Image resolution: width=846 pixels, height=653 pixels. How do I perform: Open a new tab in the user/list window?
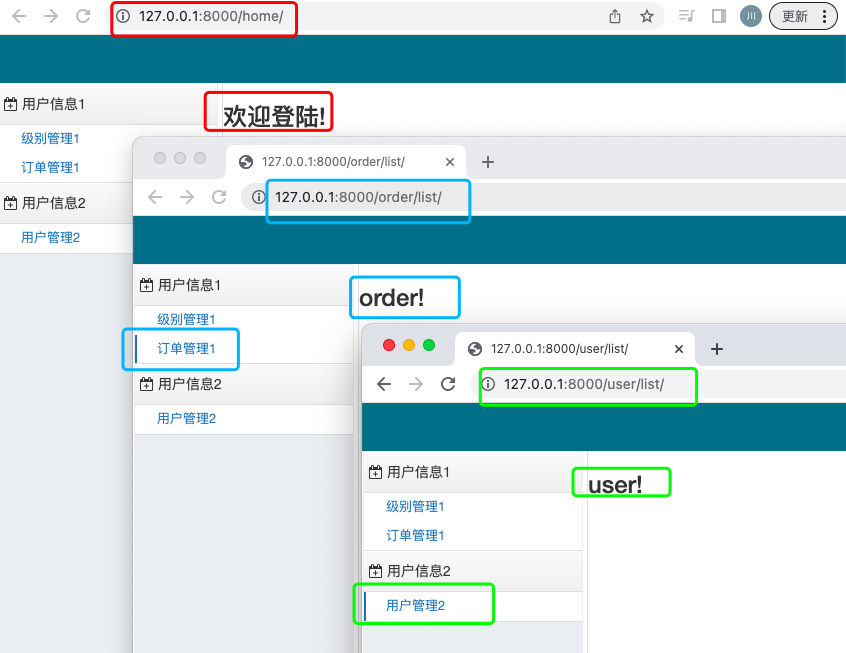pos(716,349)
